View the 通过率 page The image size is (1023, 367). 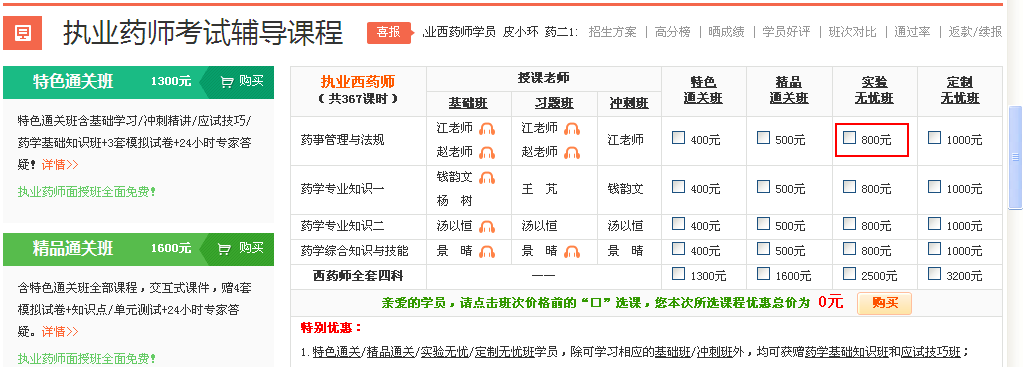tap(912, 31)
